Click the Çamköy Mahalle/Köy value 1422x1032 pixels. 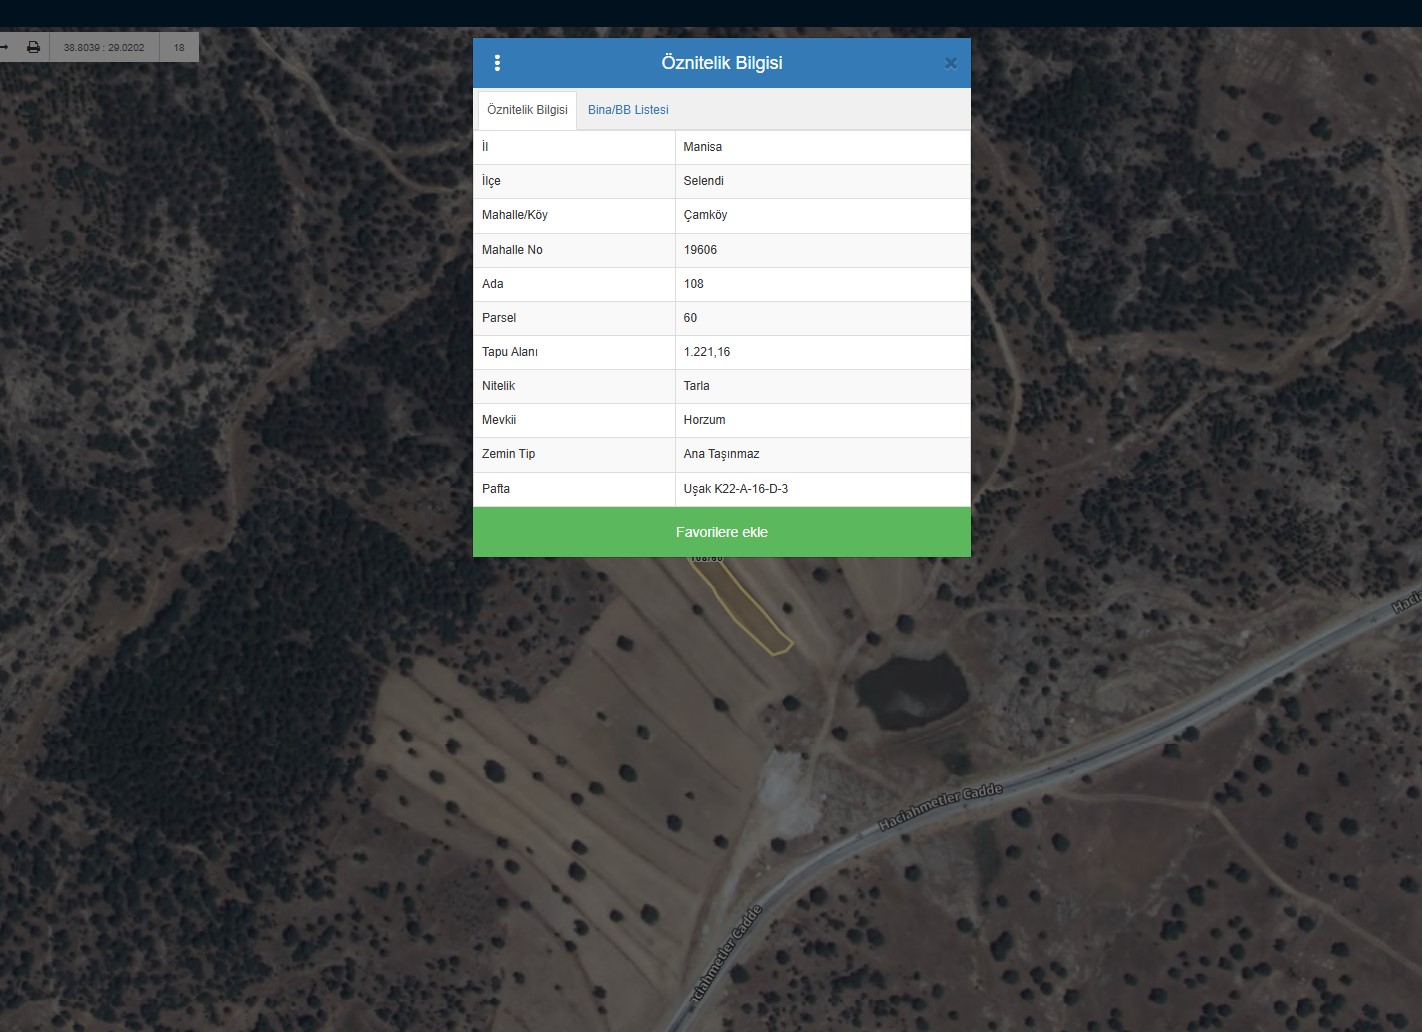[x=706, y=215]
